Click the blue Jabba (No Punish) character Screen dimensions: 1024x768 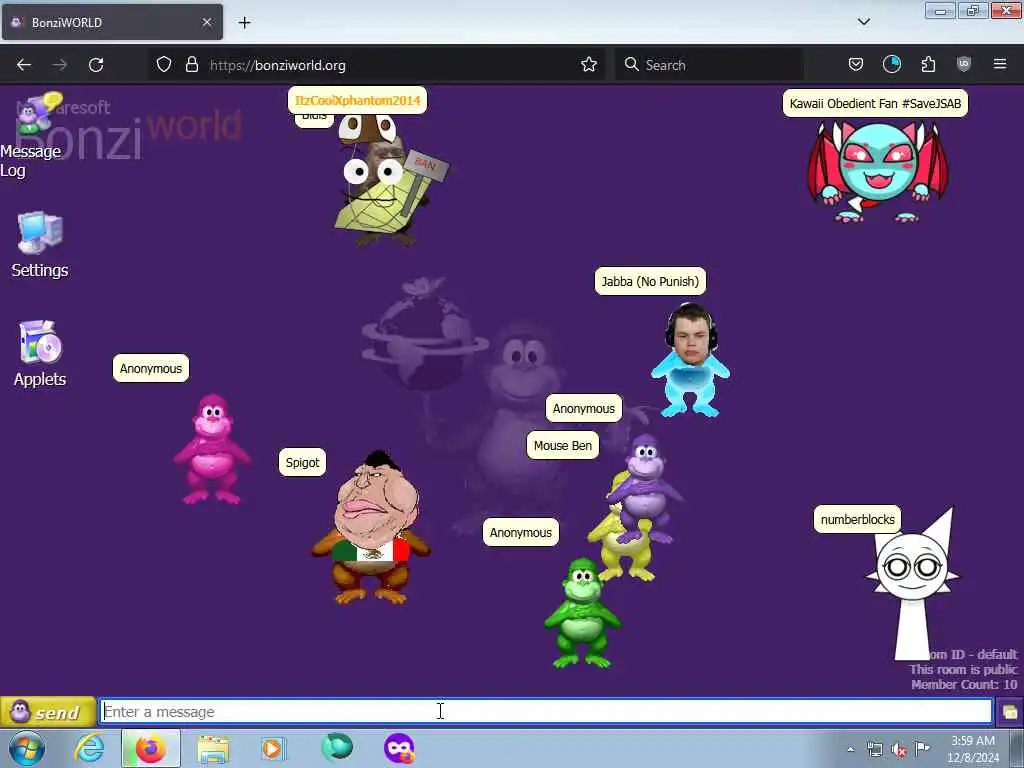[x=690, y=360]
